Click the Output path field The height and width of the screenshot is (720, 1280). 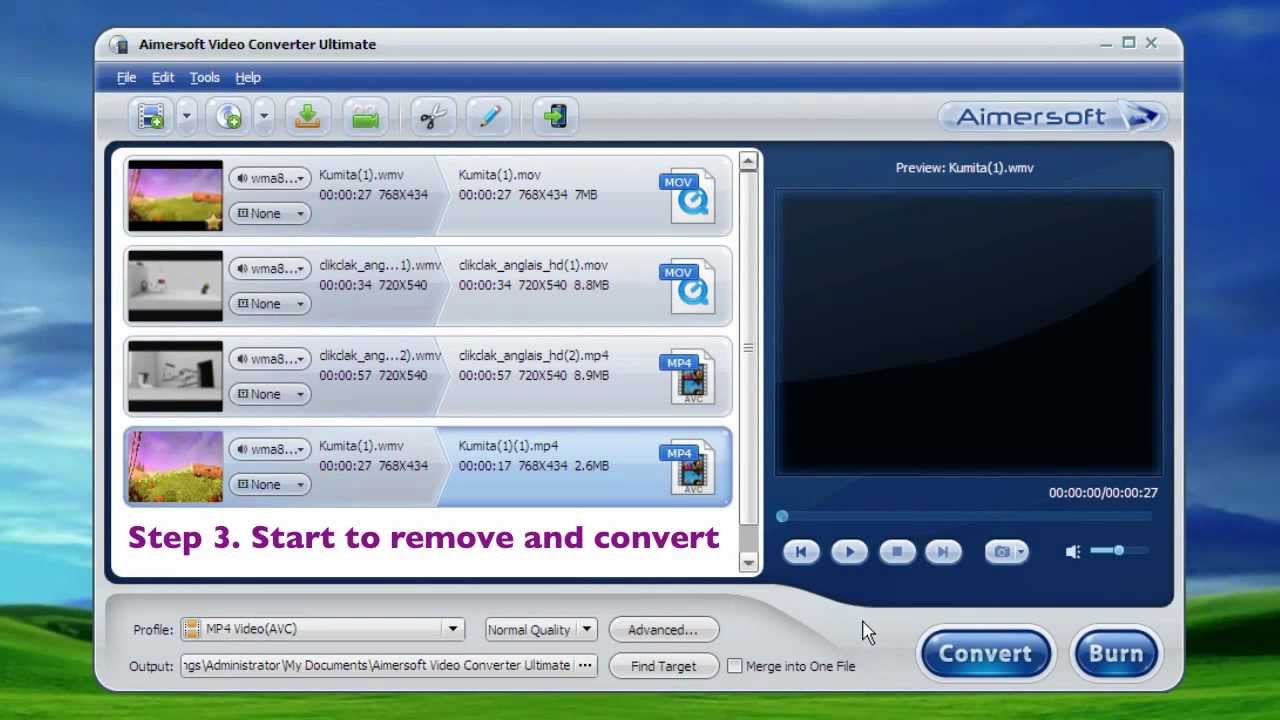(376, 665)
